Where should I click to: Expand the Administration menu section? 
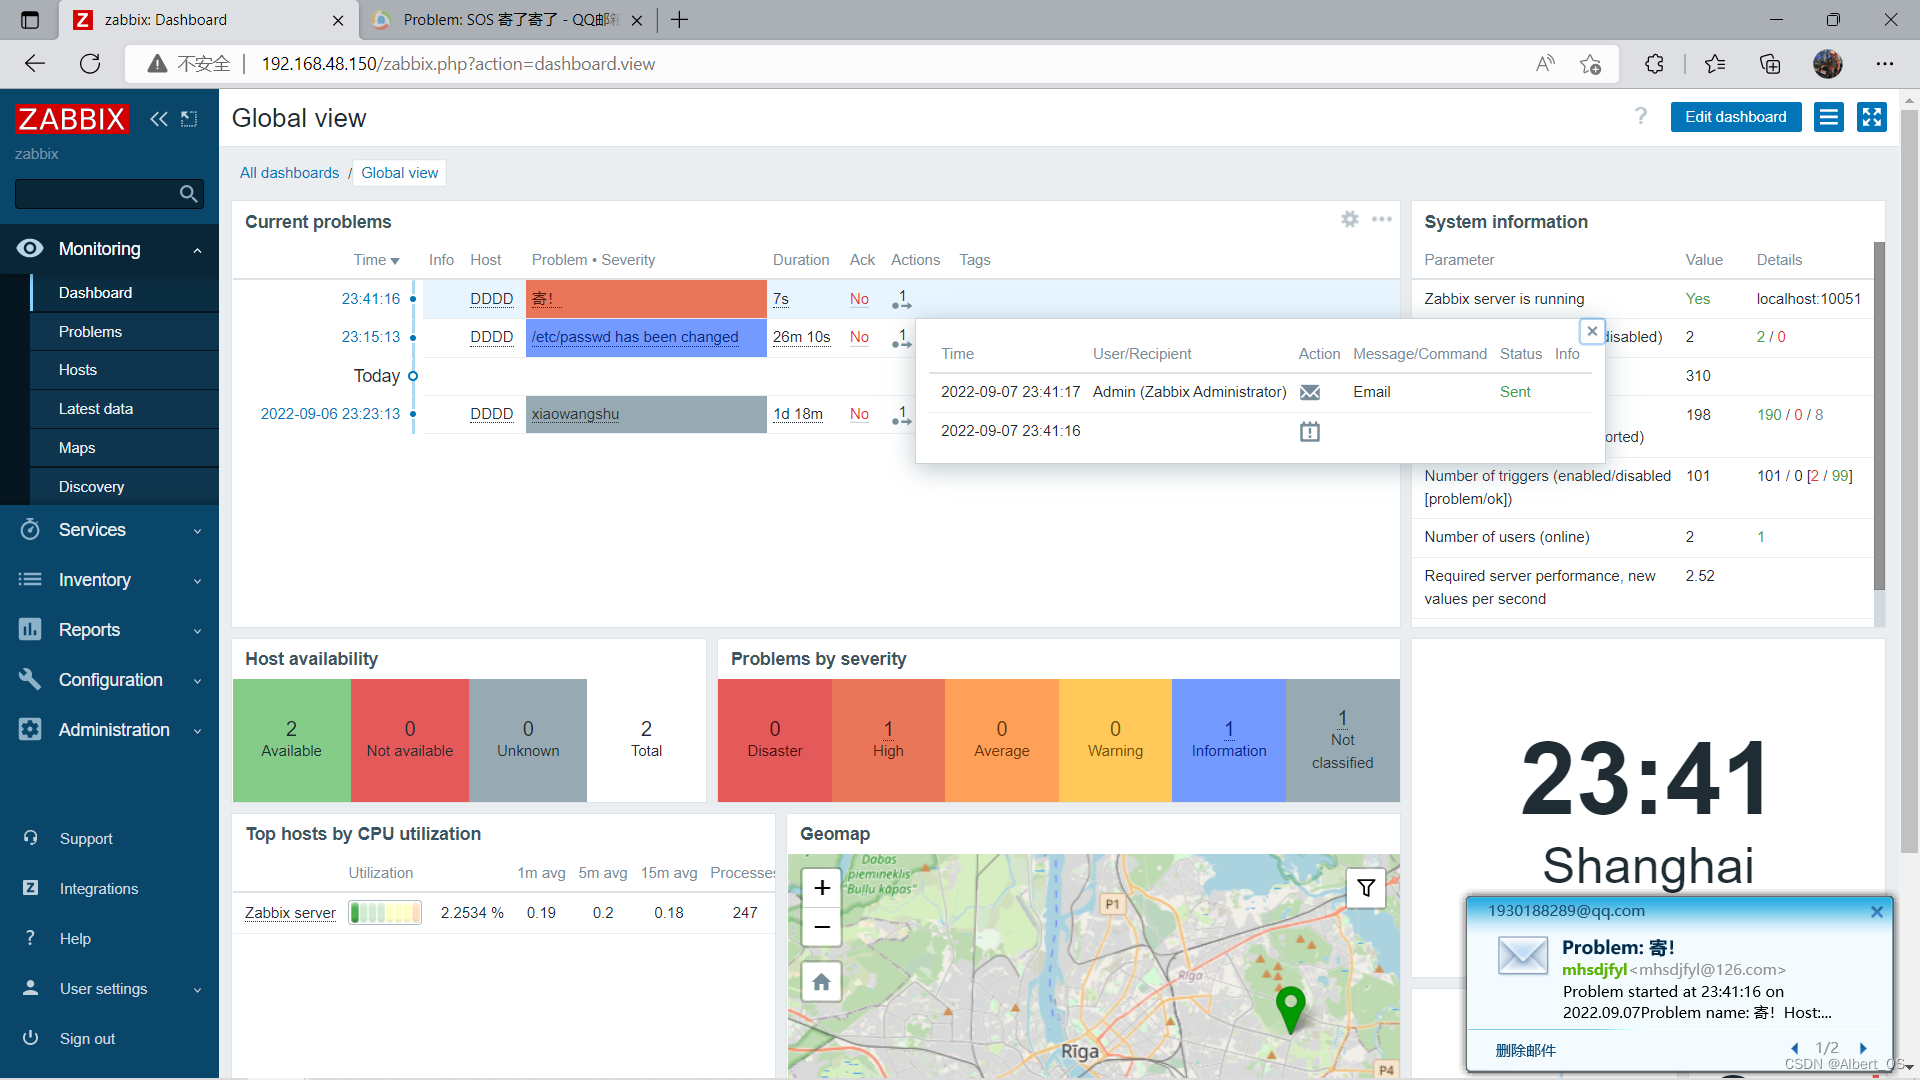coord(109,730)
